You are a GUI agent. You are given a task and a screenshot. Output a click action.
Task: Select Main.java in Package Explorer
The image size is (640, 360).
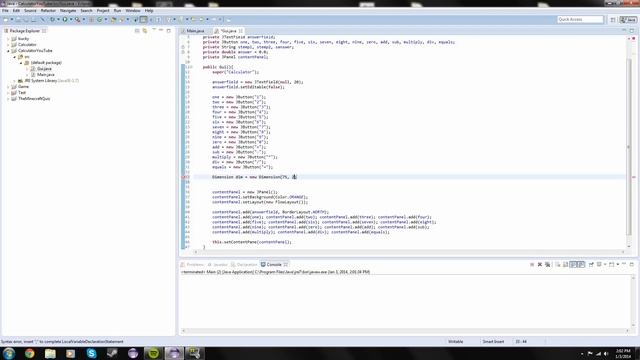45,75
